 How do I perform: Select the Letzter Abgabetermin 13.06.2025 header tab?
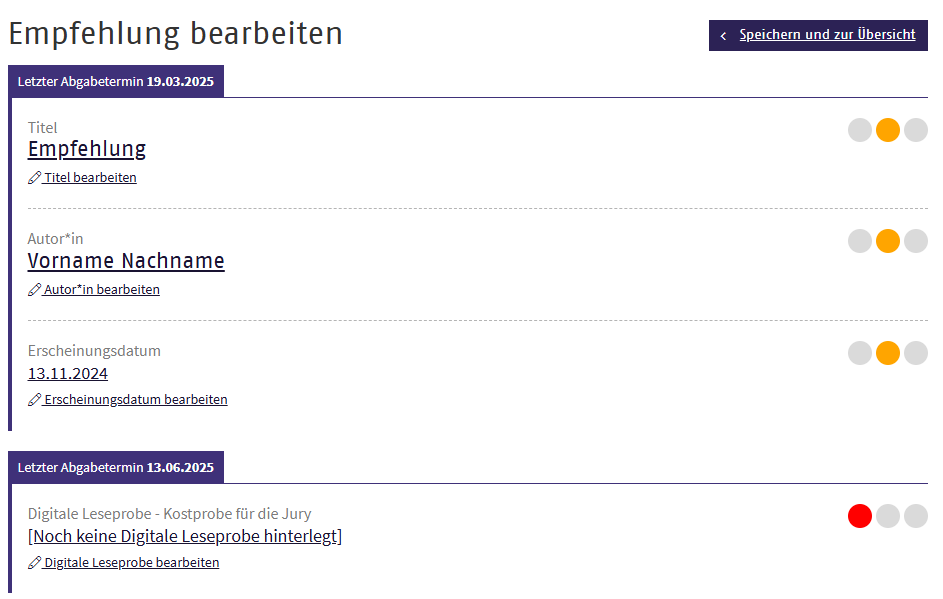click(x=116, y=467)
